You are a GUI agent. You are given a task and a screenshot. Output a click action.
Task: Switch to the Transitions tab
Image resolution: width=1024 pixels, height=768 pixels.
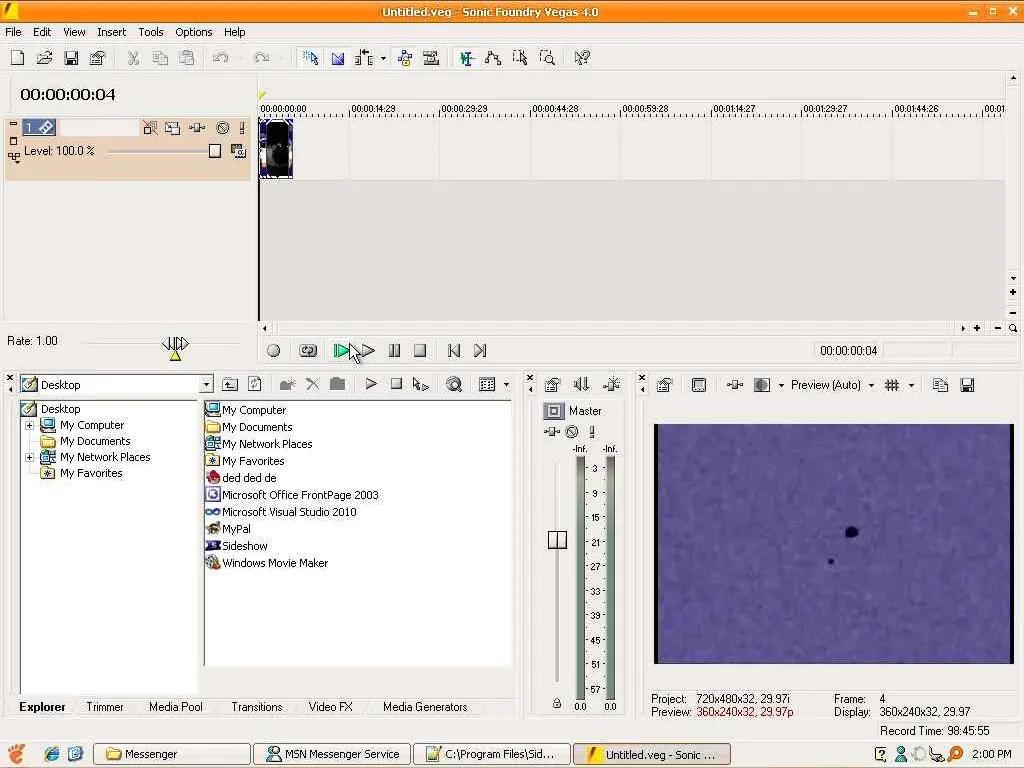point(257,707)
